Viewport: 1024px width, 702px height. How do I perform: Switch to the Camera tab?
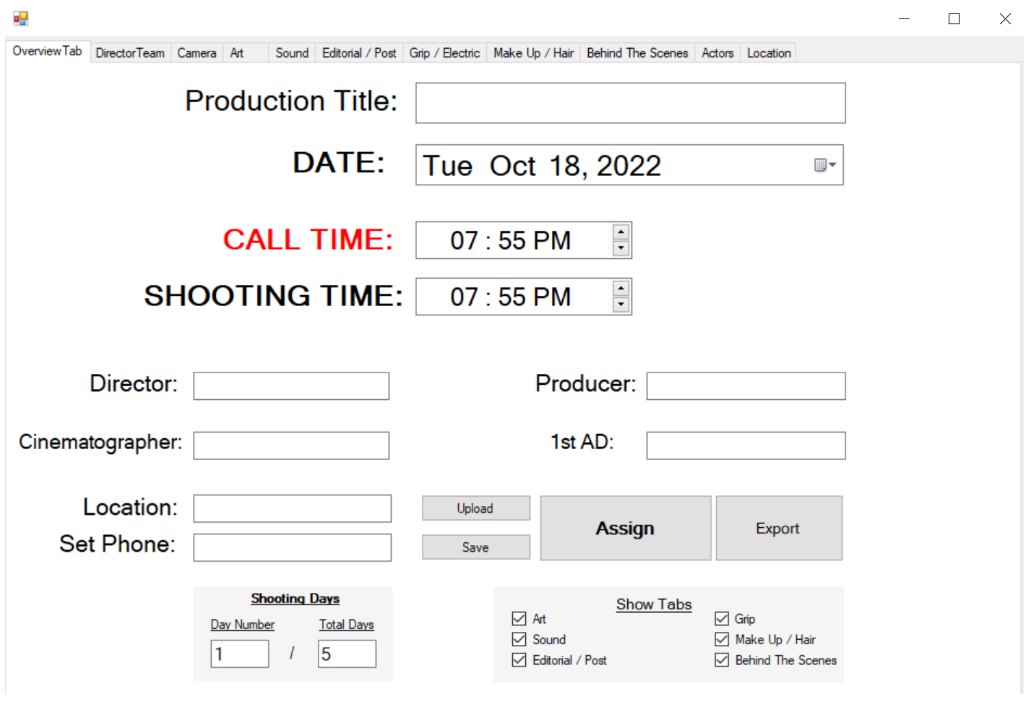tap(197, 53)
